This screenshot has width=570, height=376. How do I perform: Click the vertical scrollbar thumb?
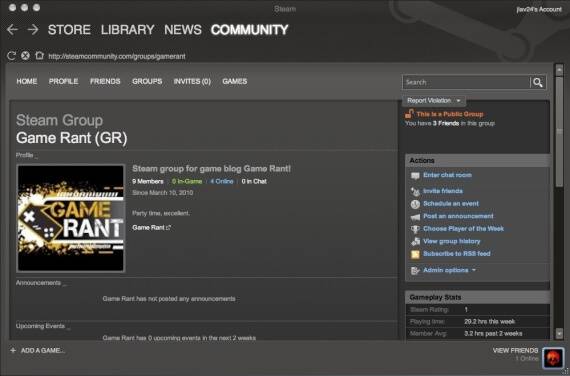coord(559,131)
